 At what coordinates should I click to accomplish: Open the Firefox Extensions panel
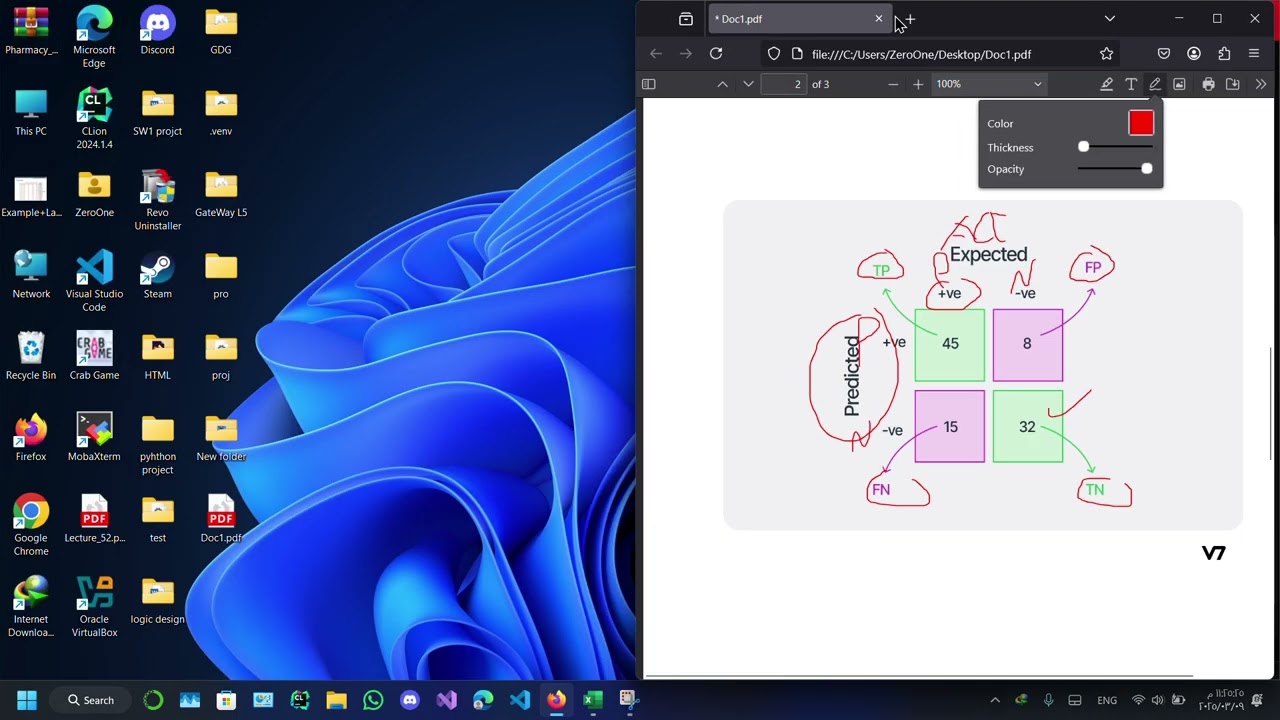(x=1224, y=54)
